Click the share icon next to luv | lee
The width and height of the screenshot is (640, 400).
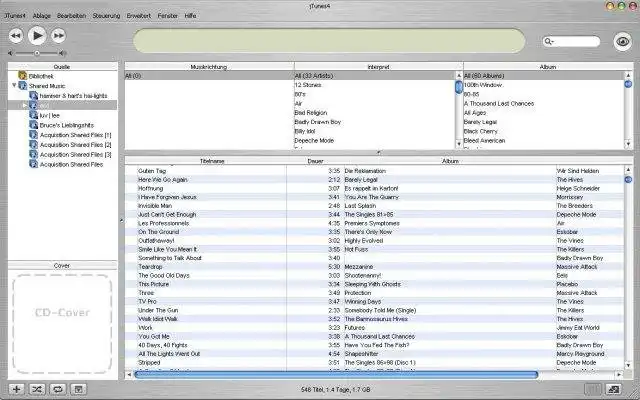[x=33, y=115]
